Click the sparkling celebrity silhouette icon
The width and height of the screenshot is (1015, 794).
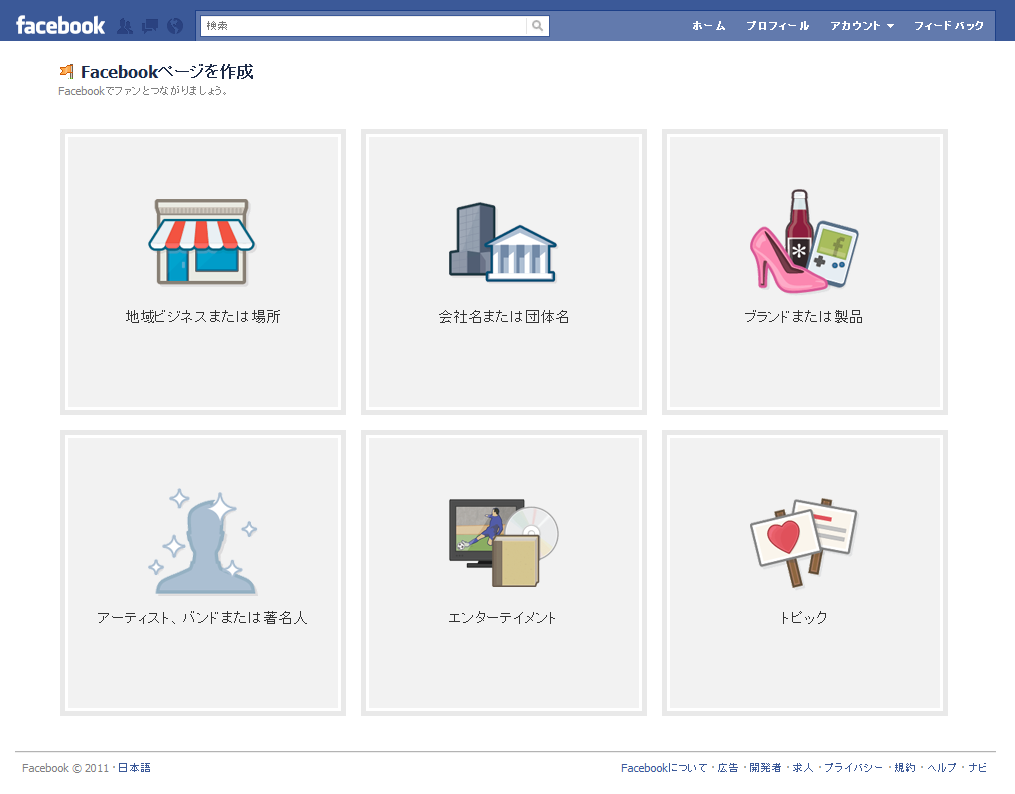click(203, 542)
